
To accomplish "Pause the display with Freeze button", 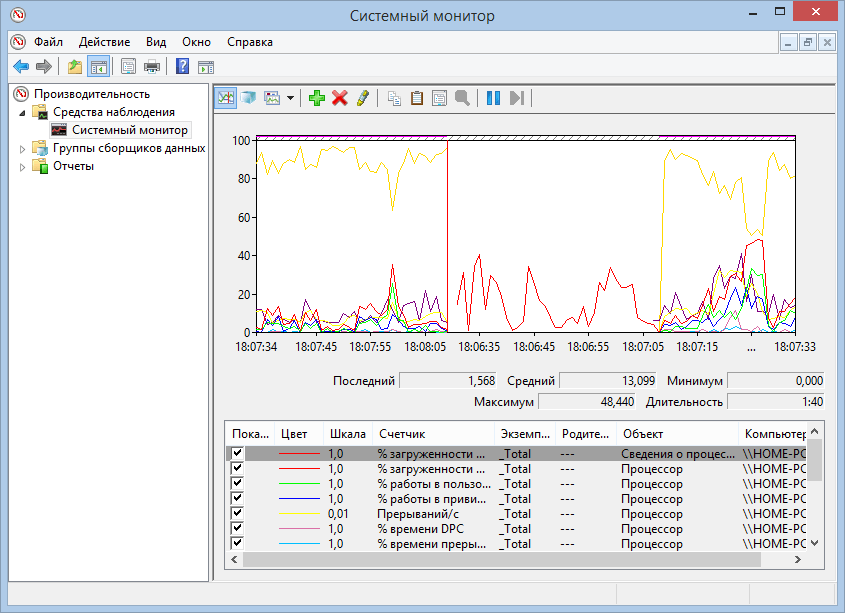I will pos(493,98).
